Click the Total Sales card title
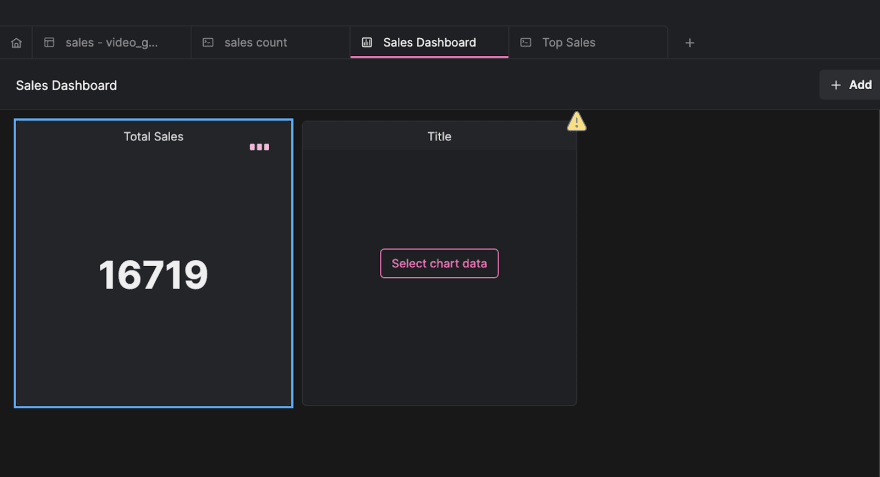 click(153, 136)
